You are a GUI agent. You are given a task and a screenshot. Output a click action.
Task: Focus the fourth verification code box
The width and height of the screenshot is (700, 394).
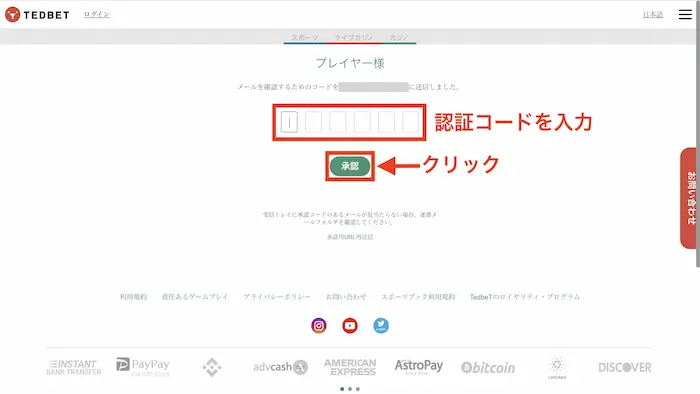(x=362, y=122)
